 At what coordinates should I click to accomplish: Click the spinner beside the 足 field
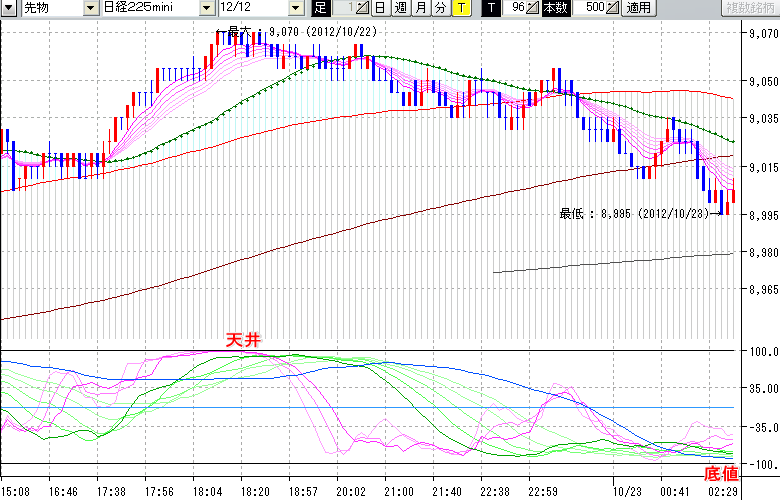pos(363,8)
